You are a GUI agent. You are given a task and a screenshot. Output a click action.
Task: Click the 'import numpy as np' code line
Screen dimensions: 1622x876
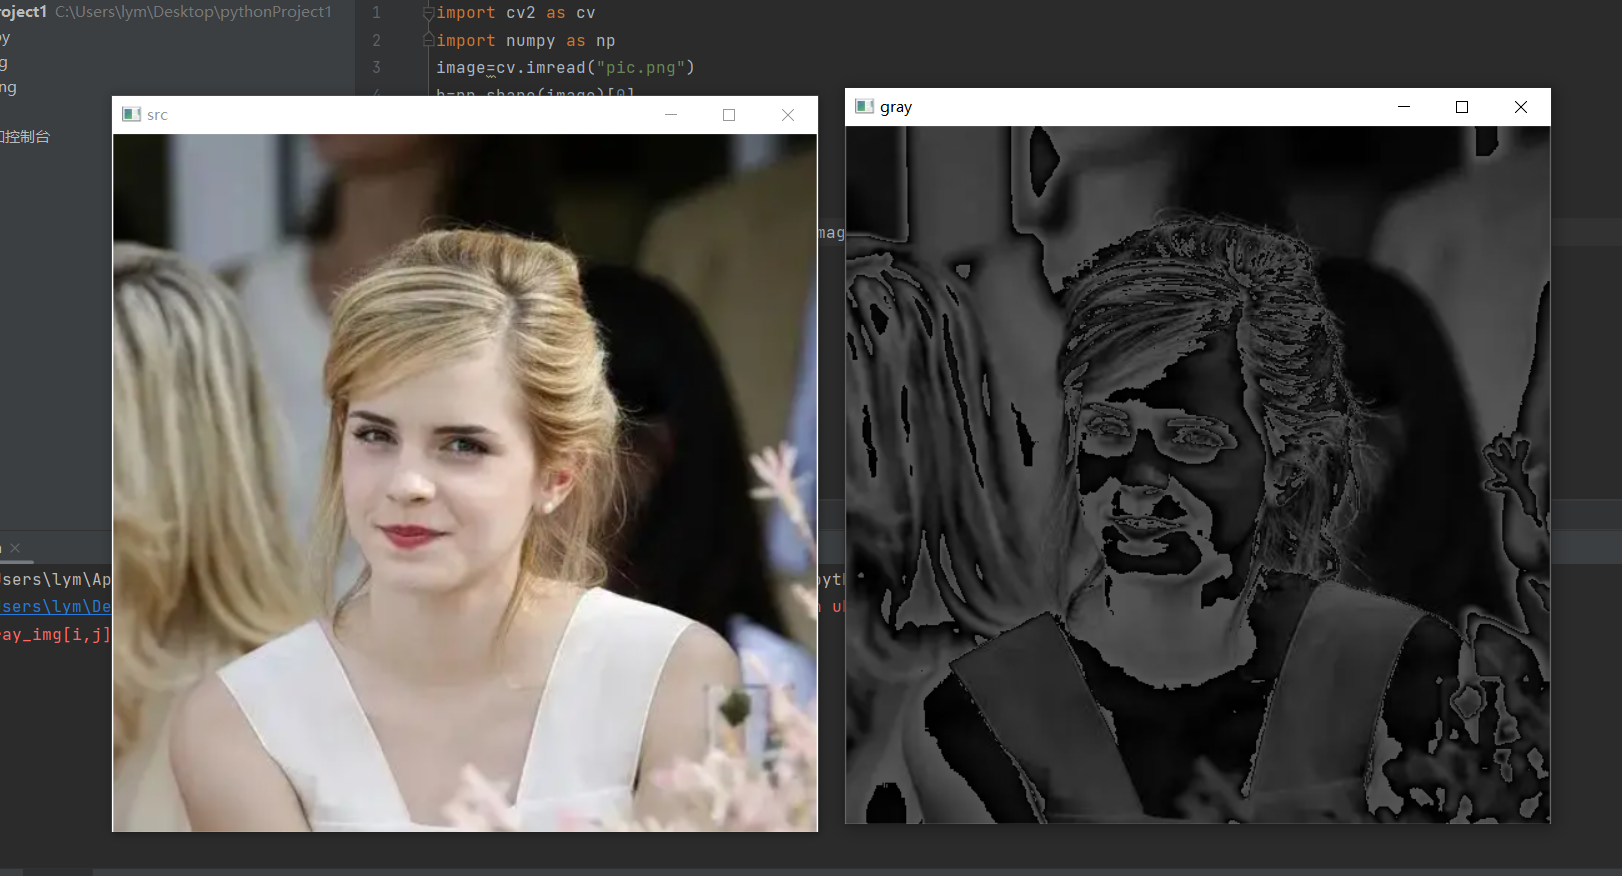[x=526, y=41]
